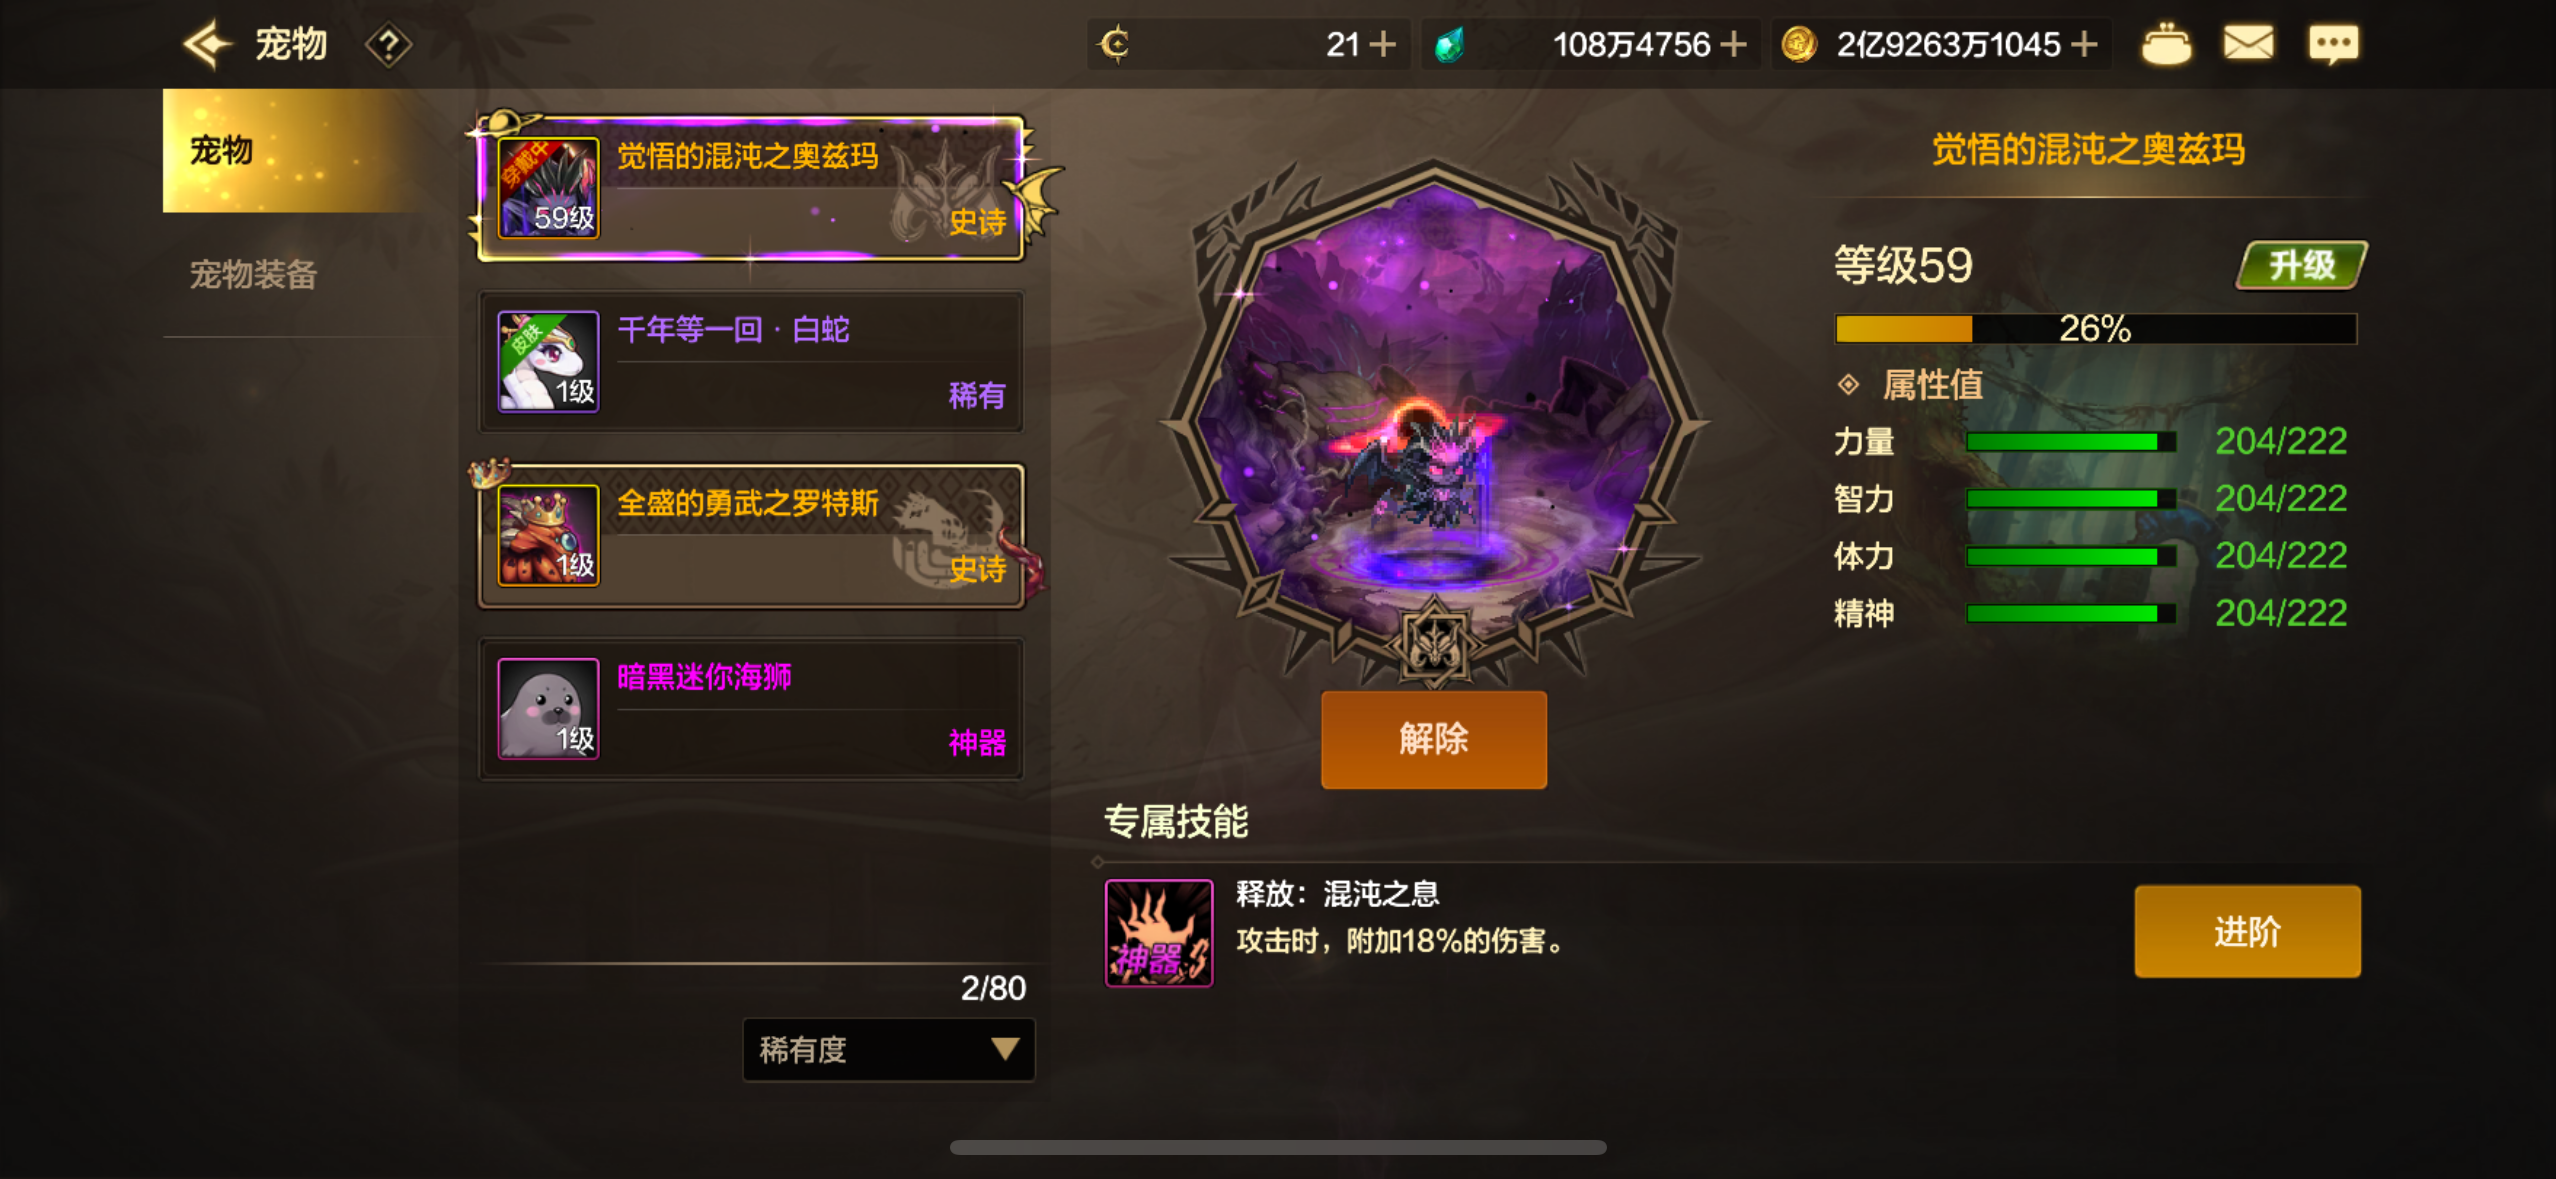Open the pouch bag icon
The width and height of the screenshot is (2556, 1179).
point(2166,44)
